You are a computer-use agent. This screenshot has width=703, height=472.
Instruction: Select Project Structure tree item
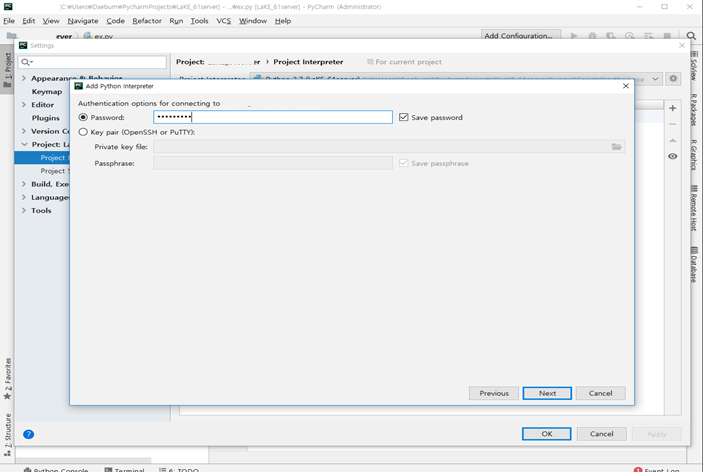coord(55,171)
